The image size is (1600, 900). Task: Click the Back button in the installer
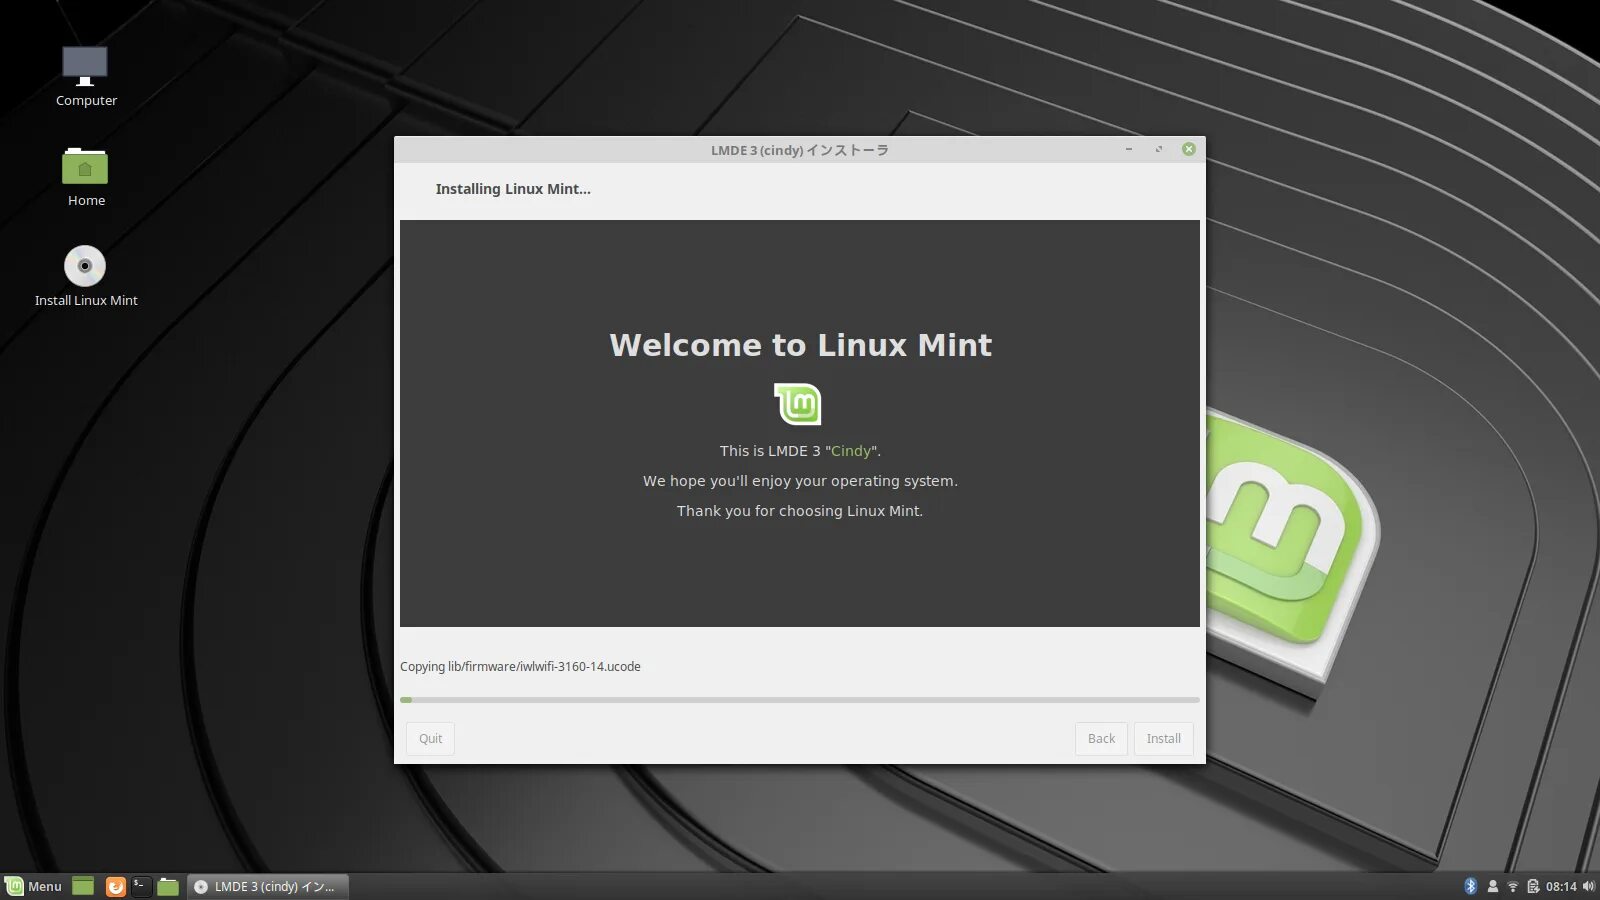1101,739
